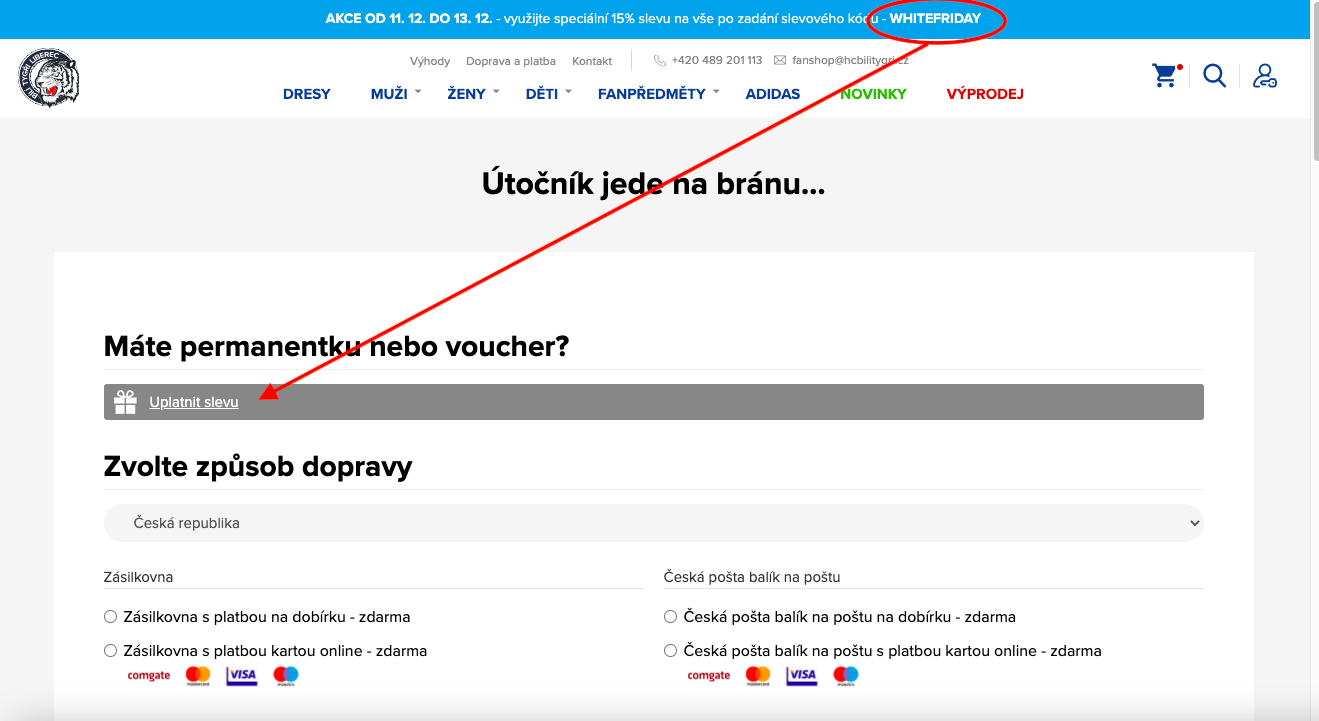Click the Uplatnit slevu link
Screen dimensions: 1319x721
pos(194,402)
